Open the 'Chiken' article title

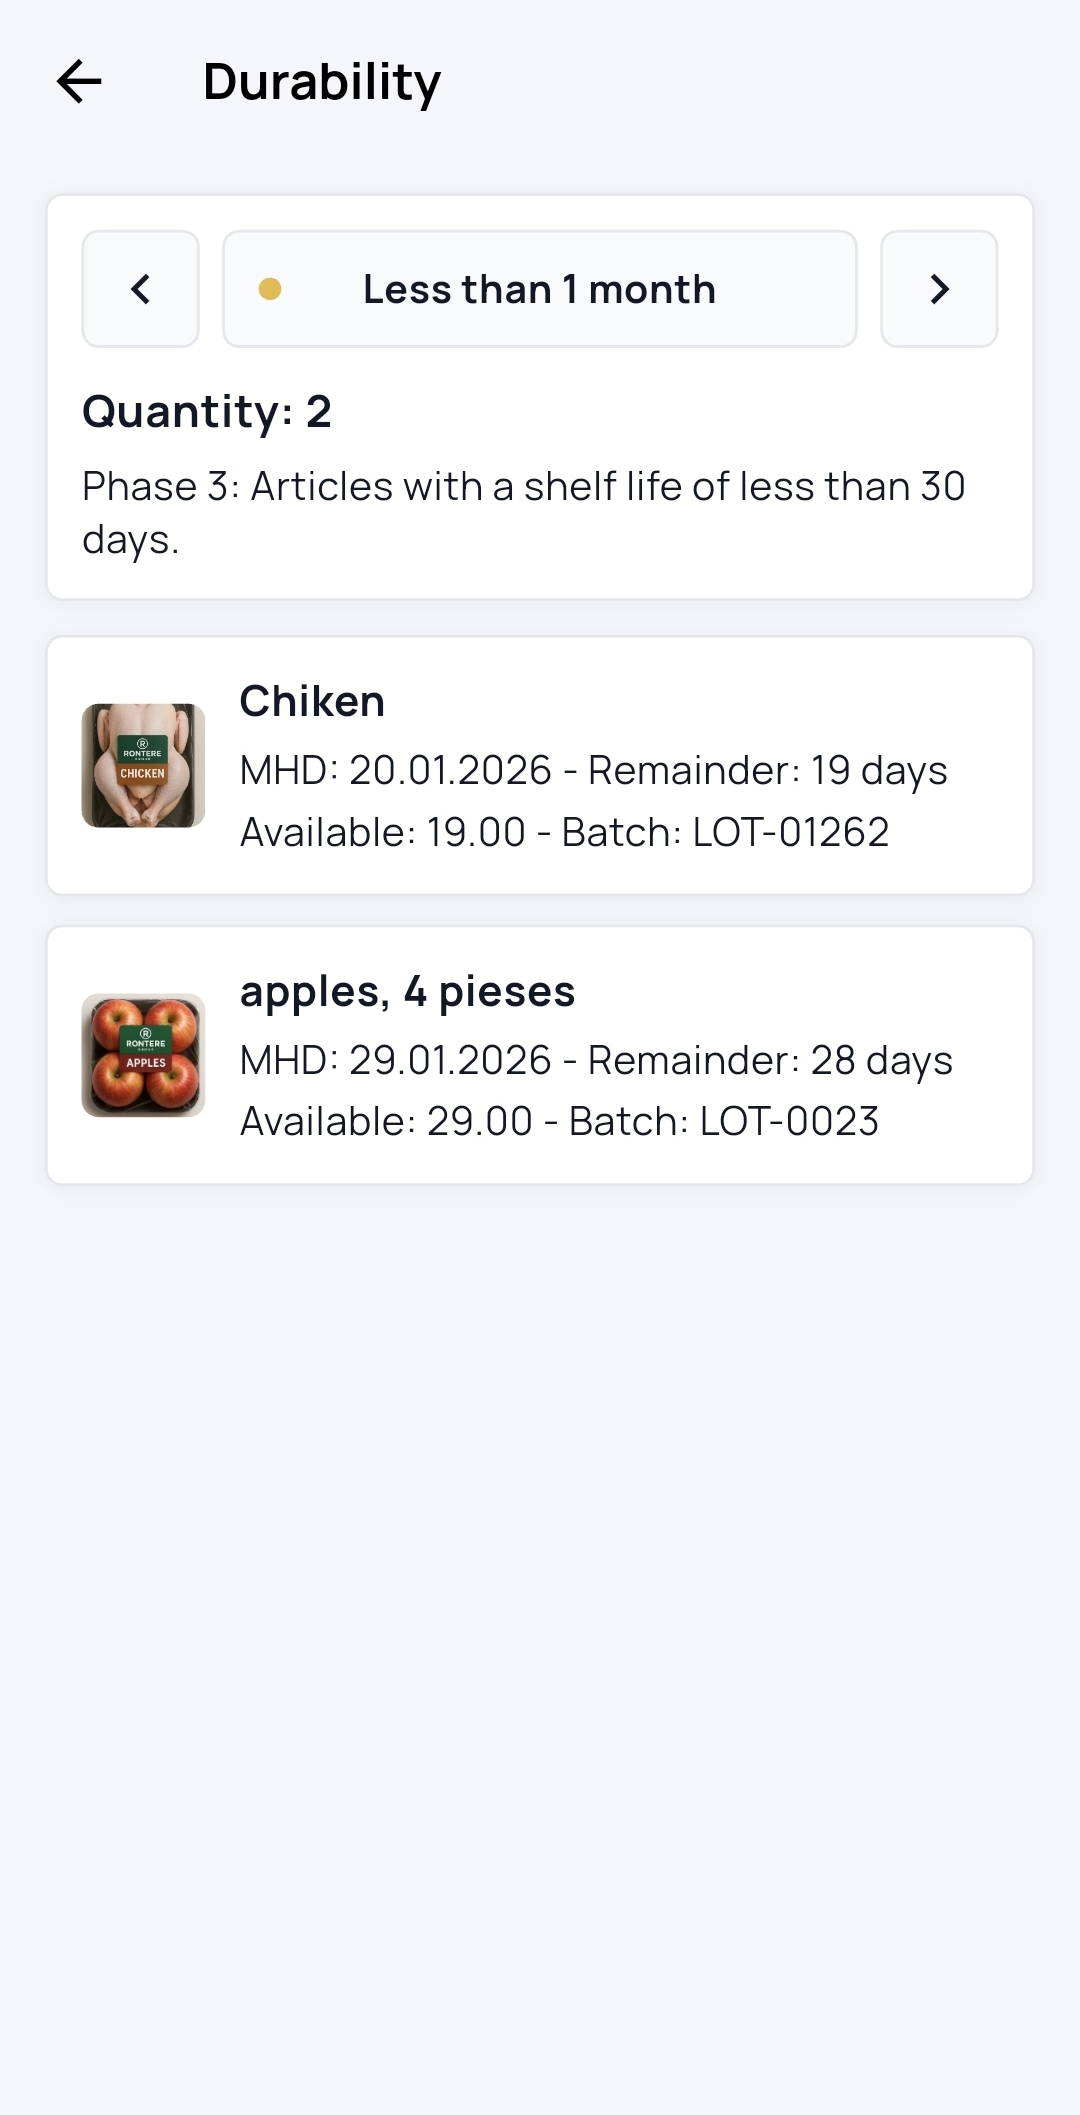tap(312, 701)
